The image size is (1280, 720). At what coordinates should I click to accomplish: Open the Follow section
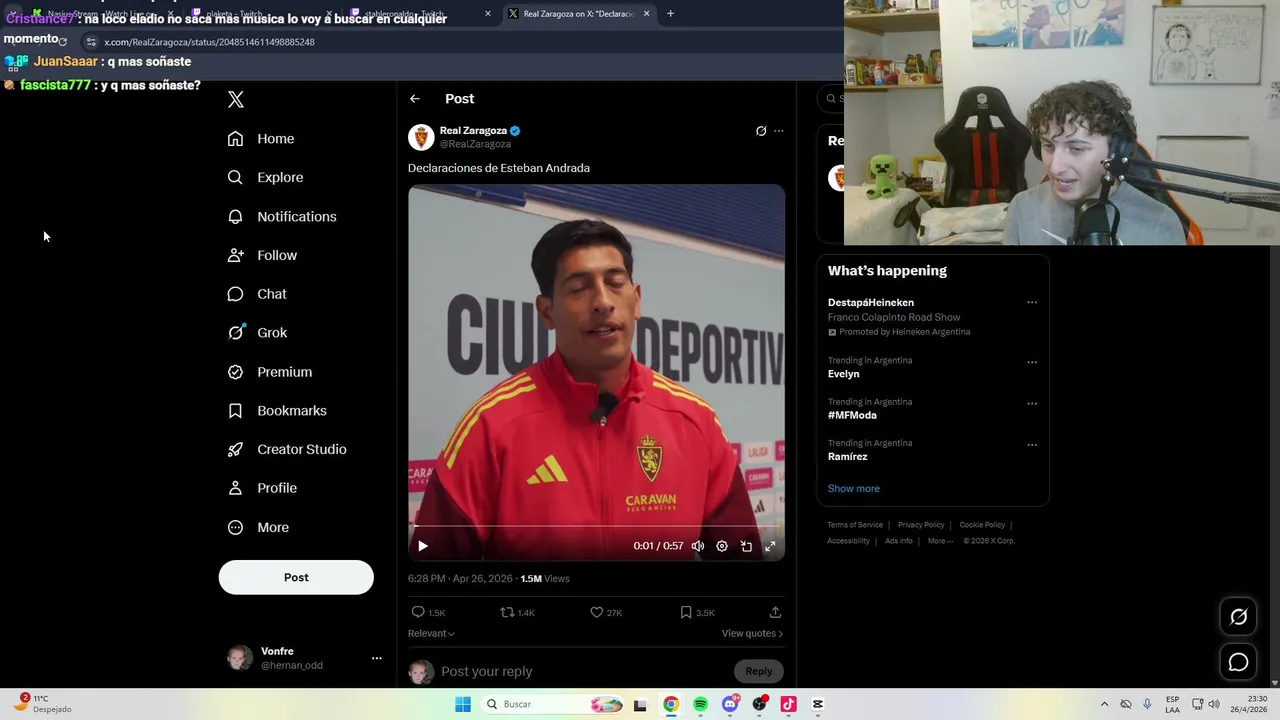pyautogui.click(x=262, y=255)
